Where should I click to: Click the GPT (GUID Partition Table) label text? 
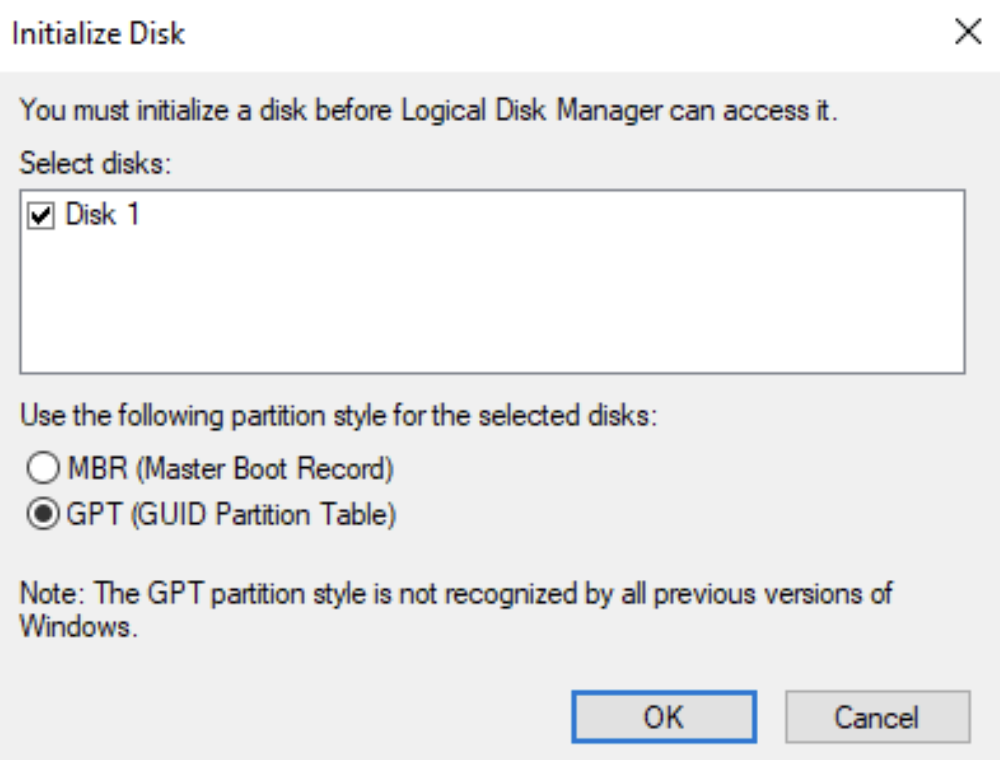pos(230,516)
